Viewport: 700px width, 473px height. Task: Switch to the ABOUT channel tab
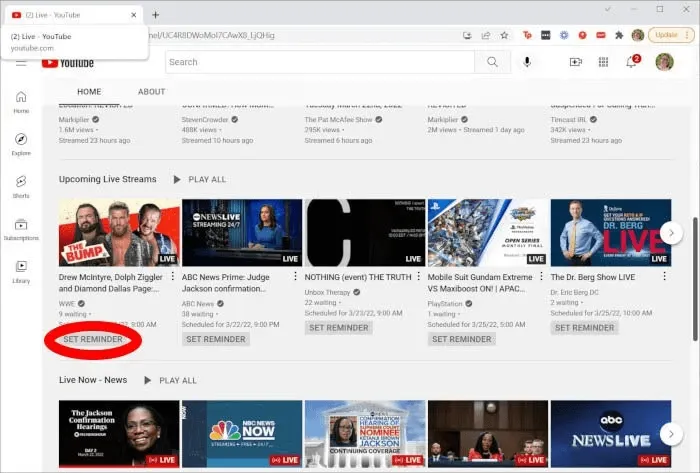(151, 91)
